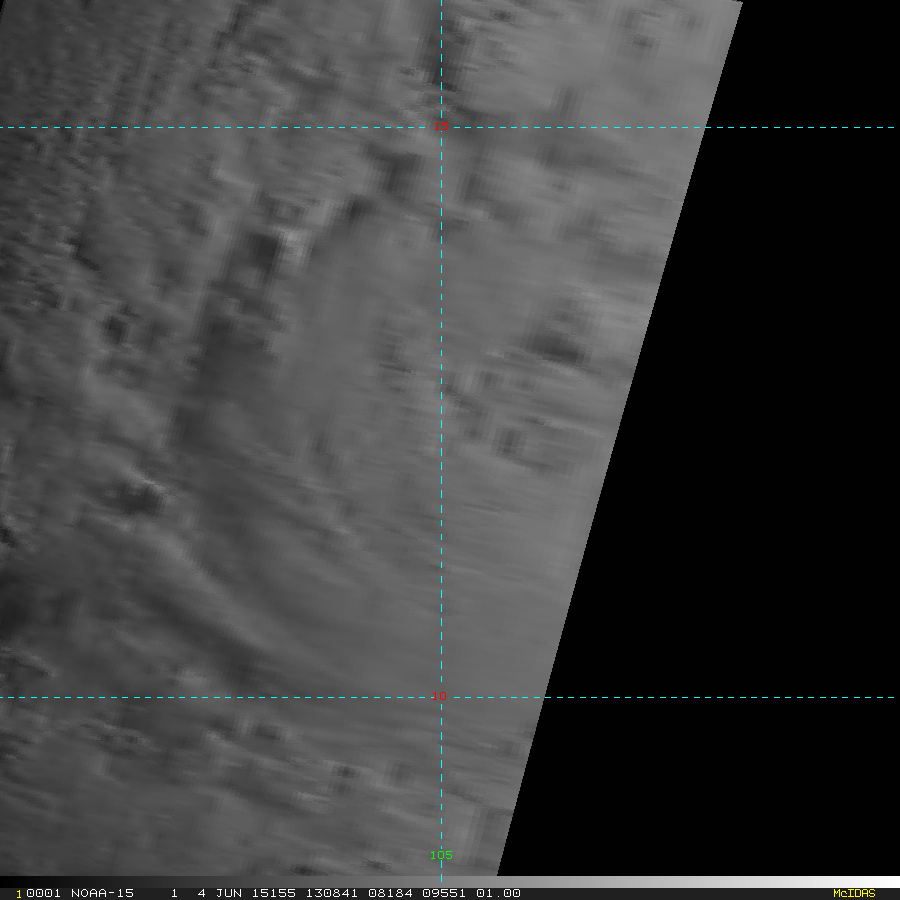This screenshot has height=900, width=900.
Task: Click the band number 1 in status bar
Action: pos(174,893)
